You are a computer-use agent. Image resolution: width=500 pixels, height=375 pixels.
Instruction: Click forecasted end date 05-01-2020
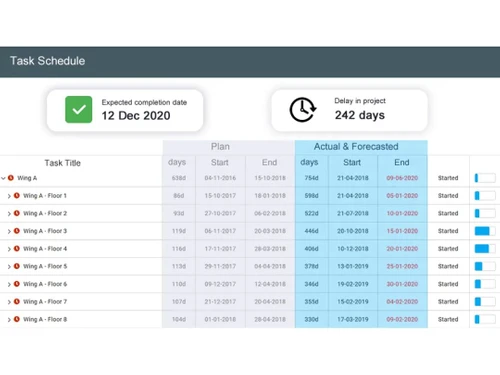click(402, 196)
